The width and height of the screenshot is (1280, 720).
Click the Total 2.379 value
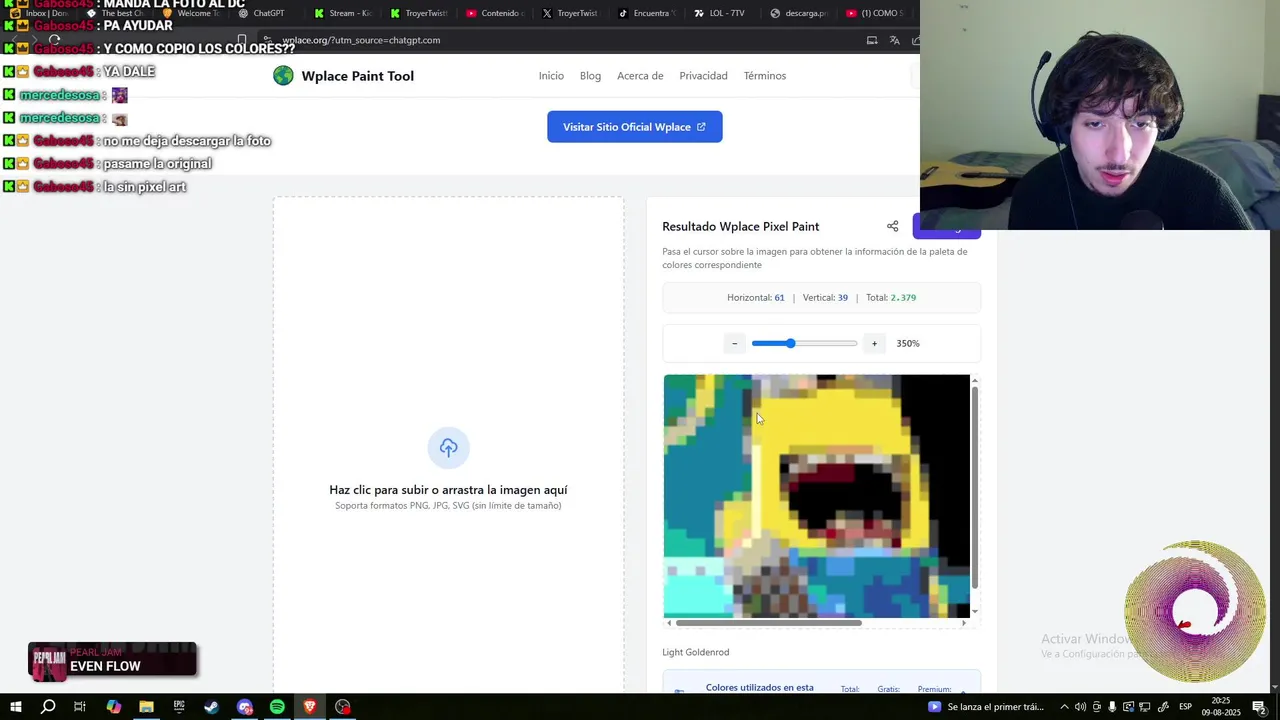903,297
